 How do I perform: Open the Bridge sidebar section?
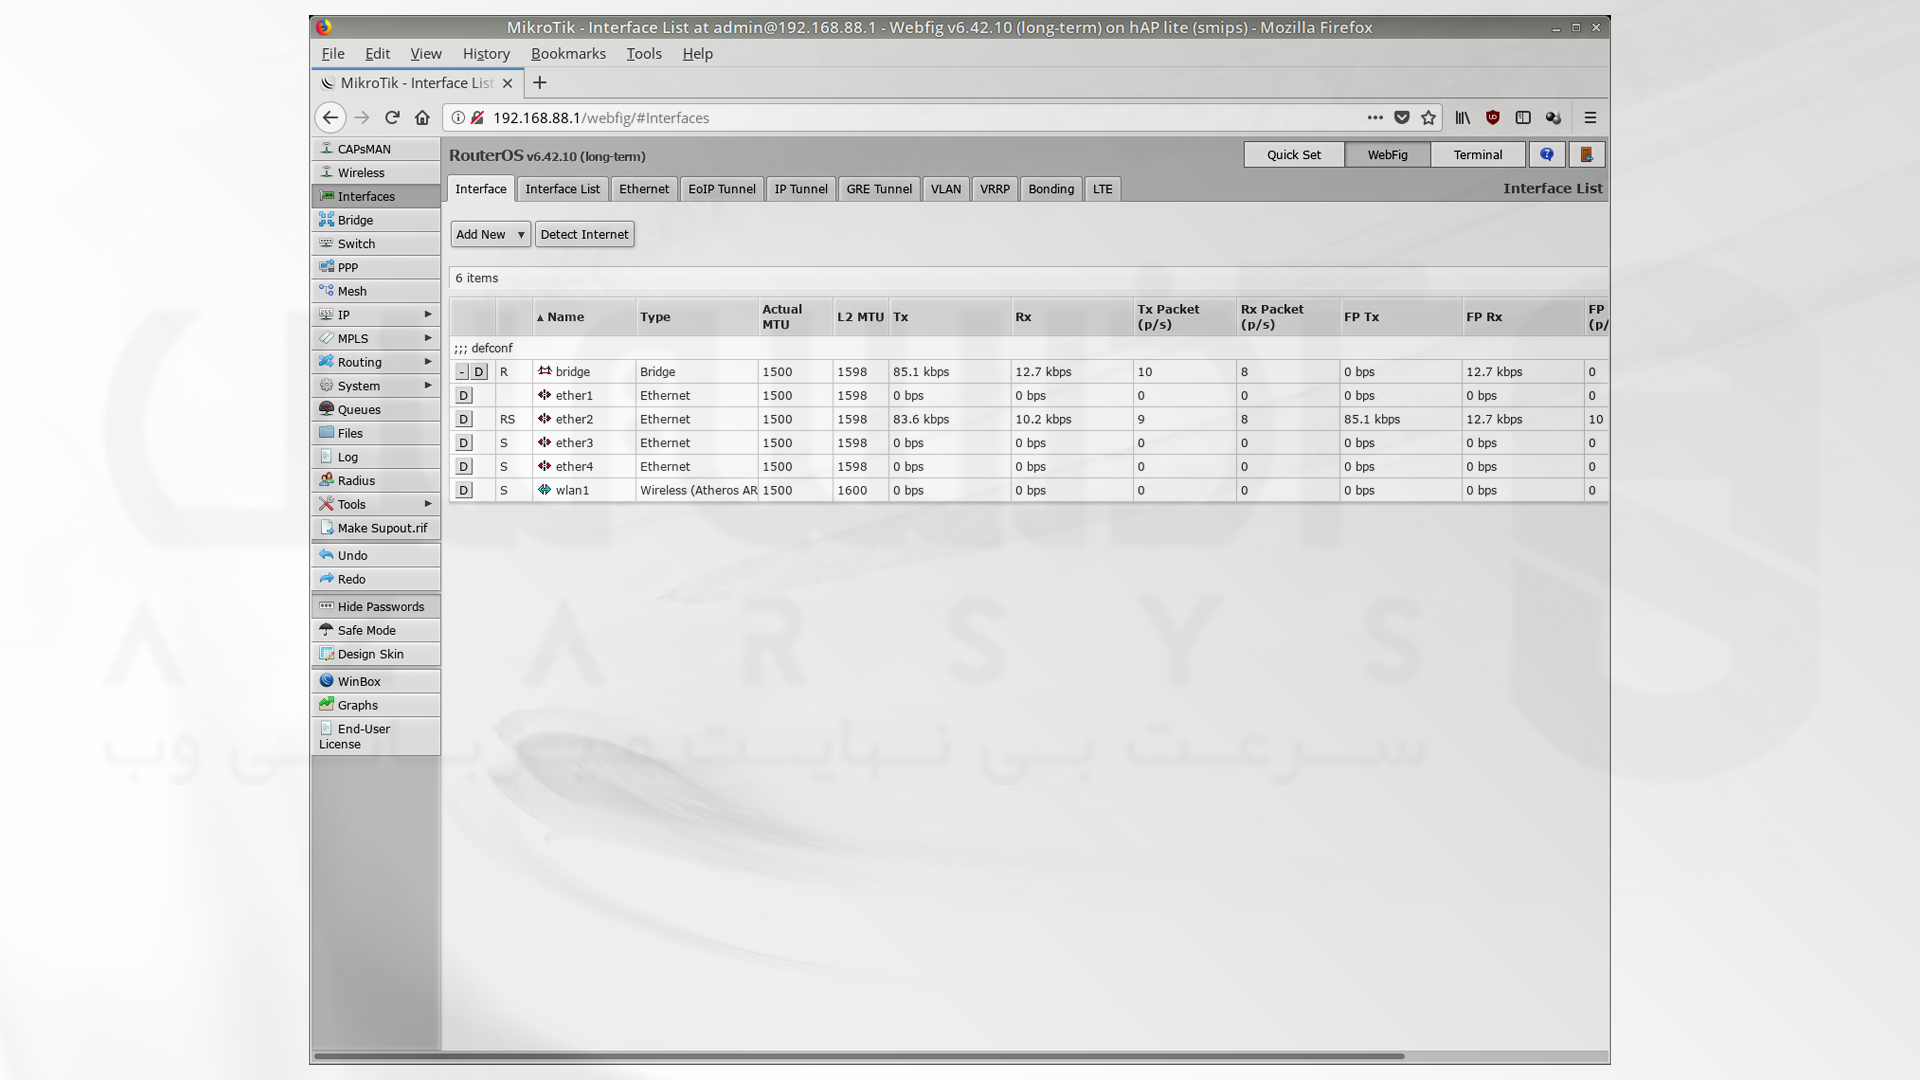(375, 220)
